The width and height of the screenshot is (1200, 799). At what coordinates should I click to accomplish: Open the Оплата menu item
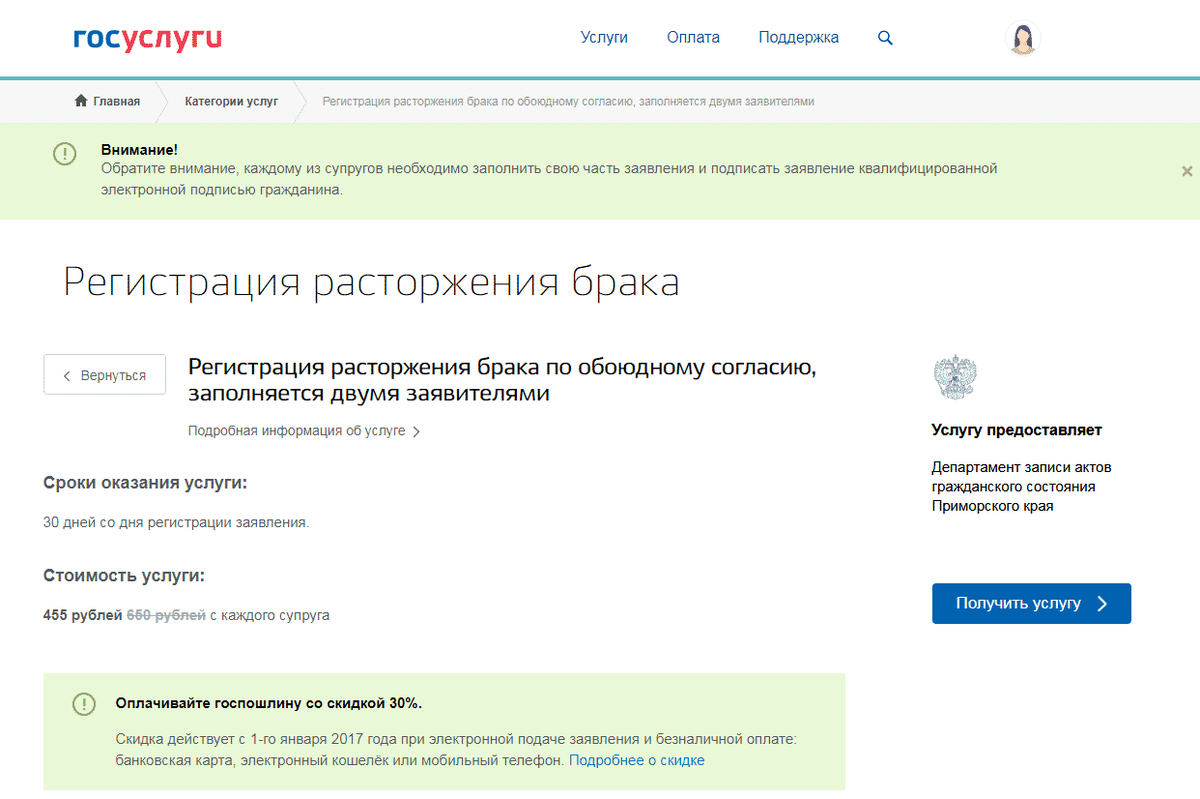point(693,38)
